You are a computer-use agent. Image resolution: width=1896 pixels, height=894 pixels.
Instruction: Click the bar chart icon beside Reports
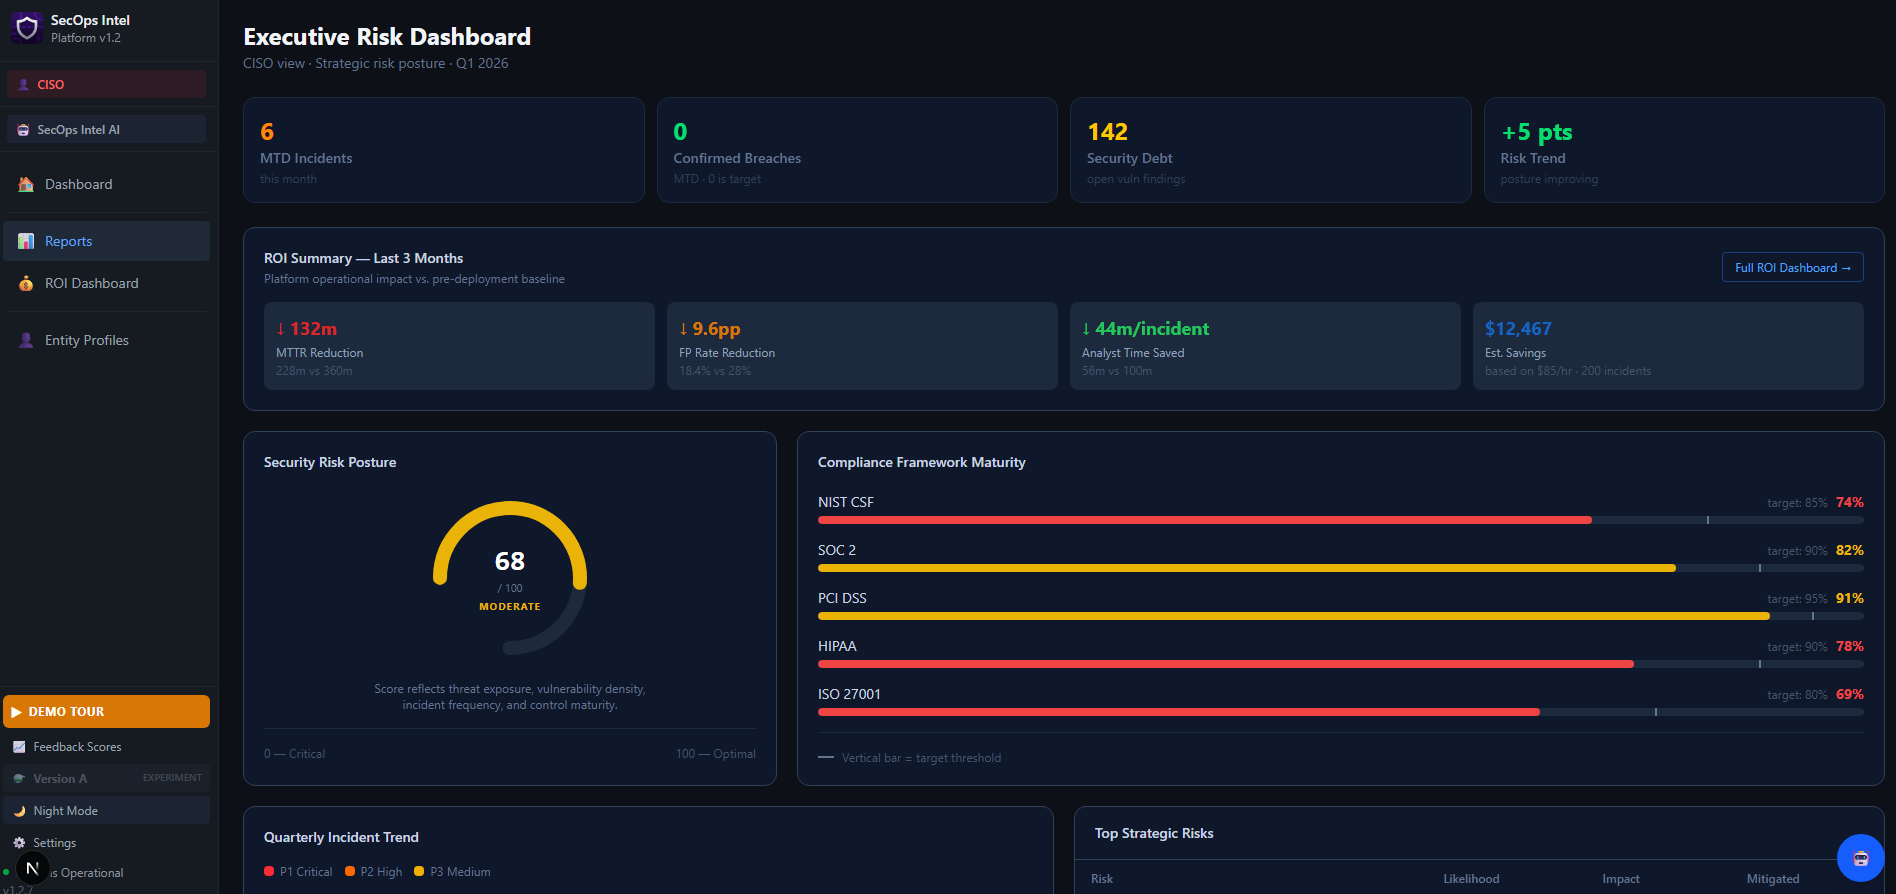tap(26, 242)
